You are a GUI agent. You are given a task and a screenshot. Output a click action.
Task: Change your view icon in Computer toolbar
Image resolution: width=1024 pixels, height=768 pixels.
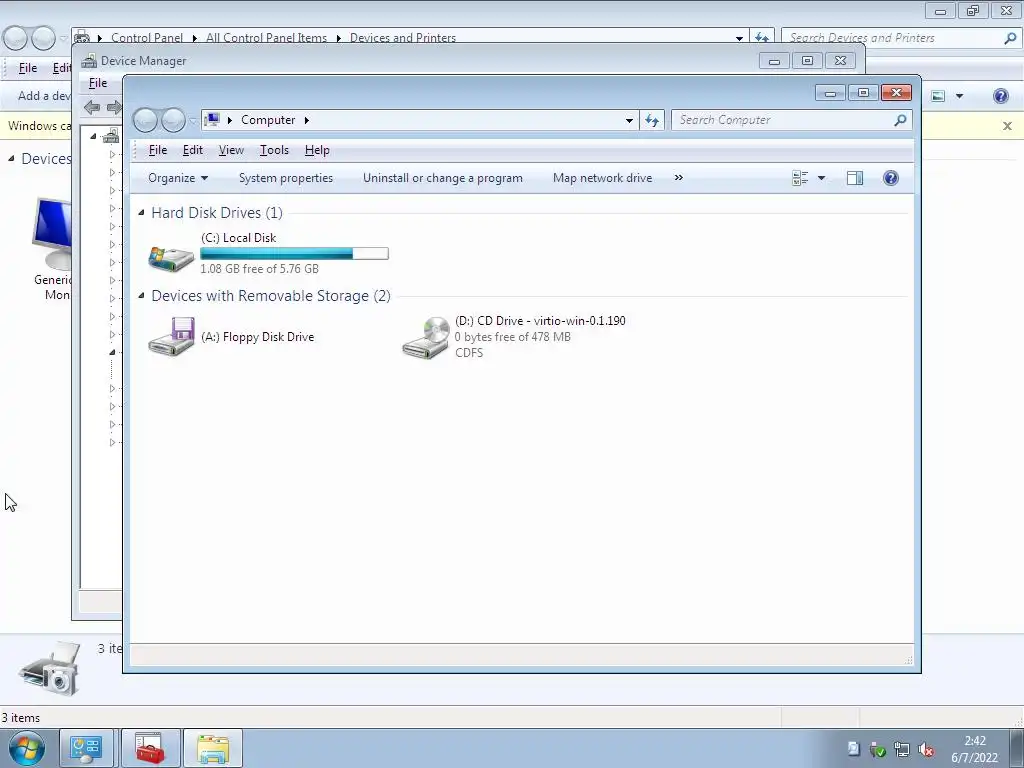[800, 178]
